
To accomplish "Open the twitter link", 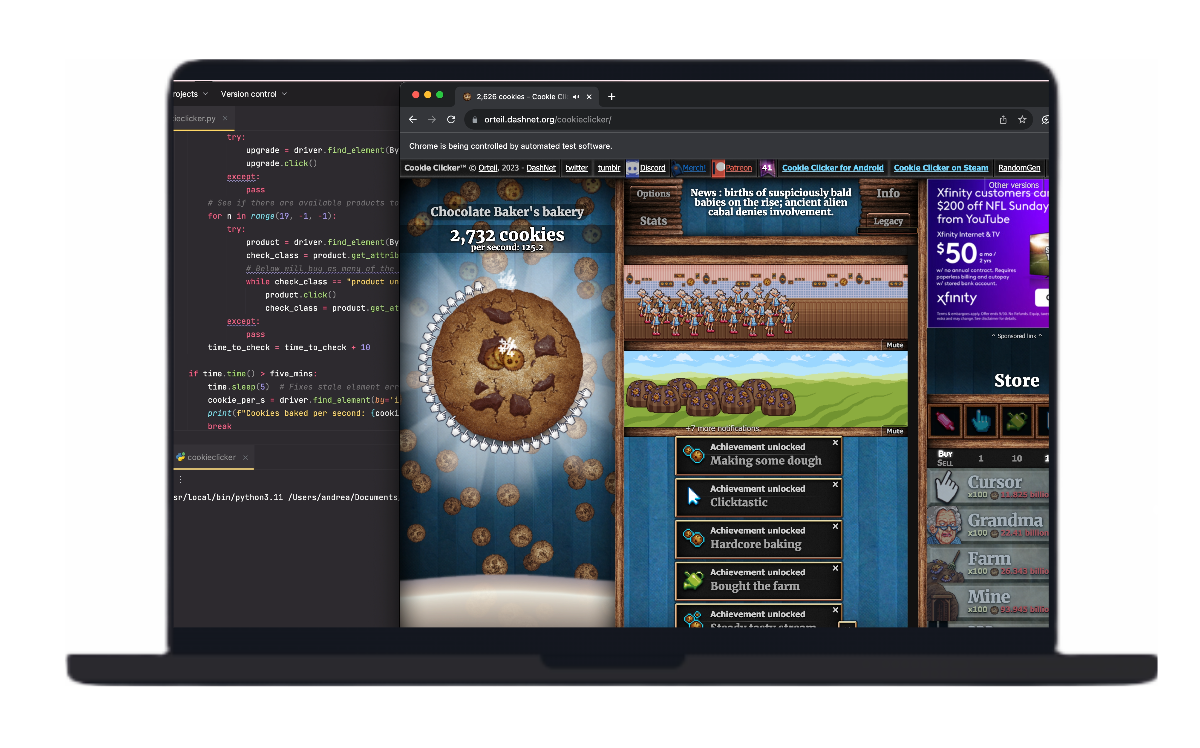I will (577, 168).
